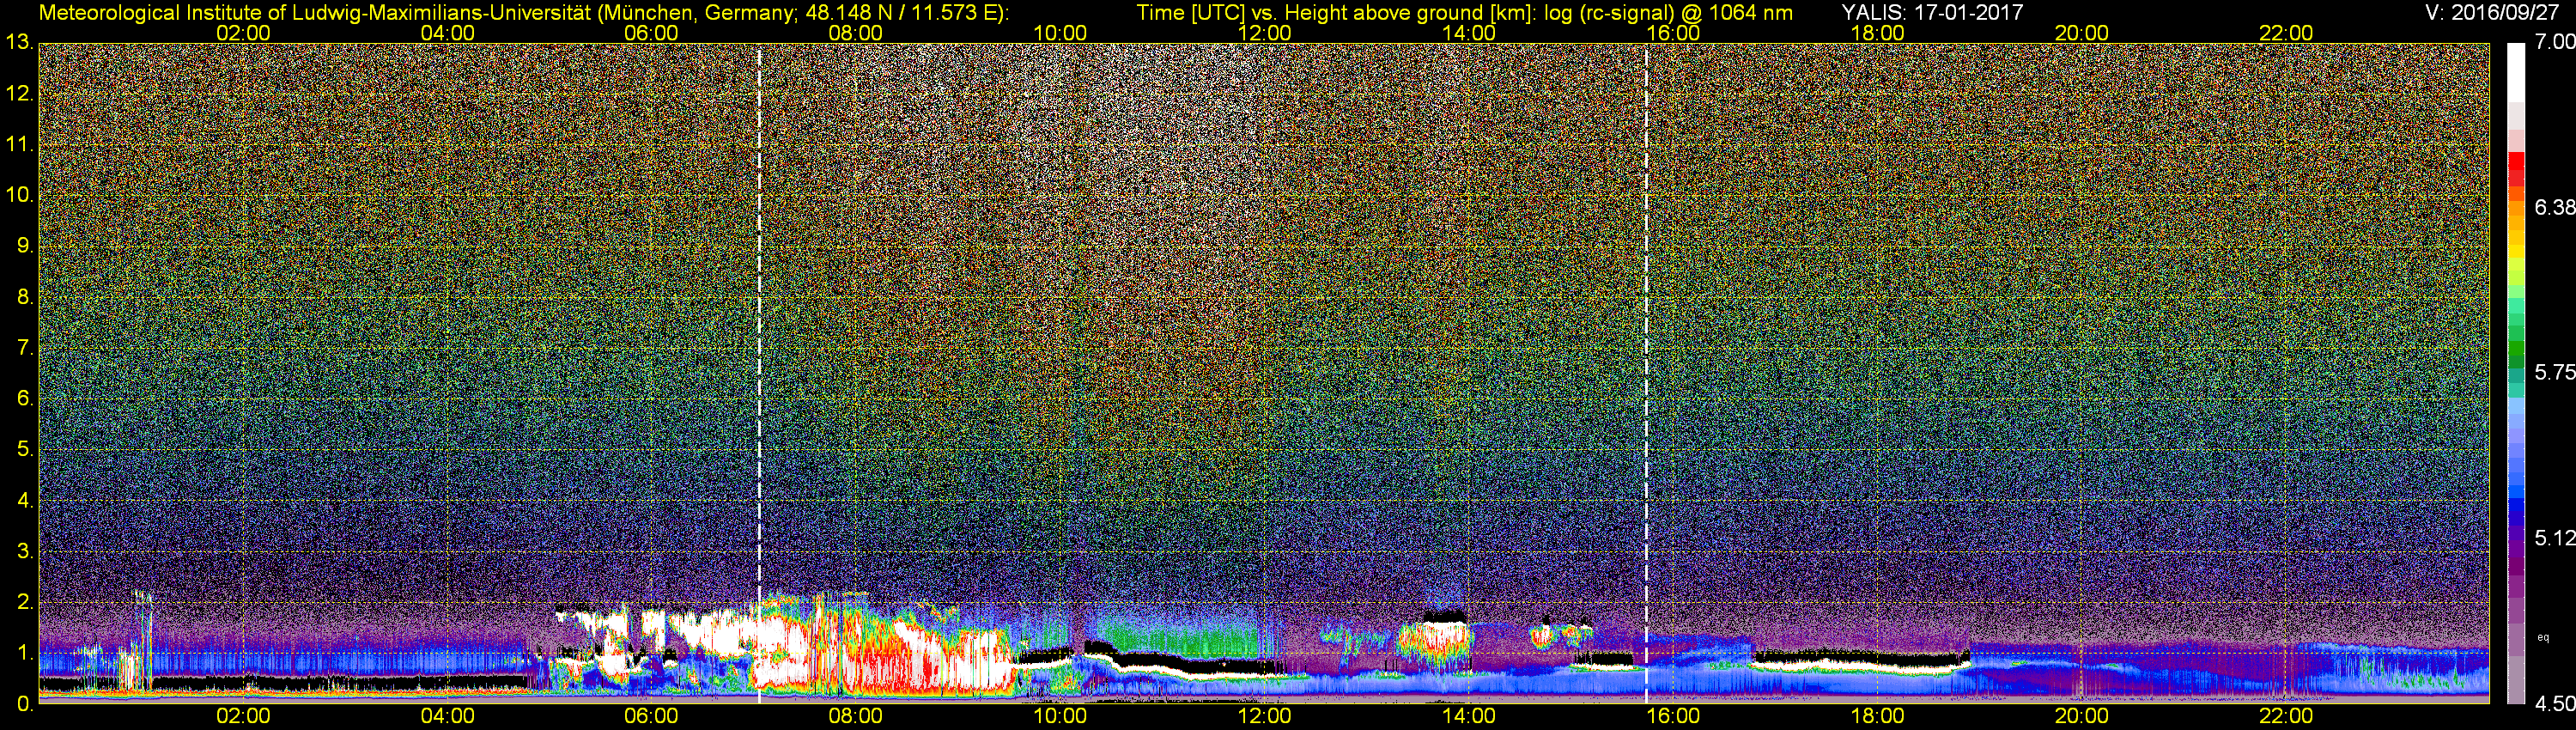Click the dashed white vertical line near 07:00

[x=759, y=373]
